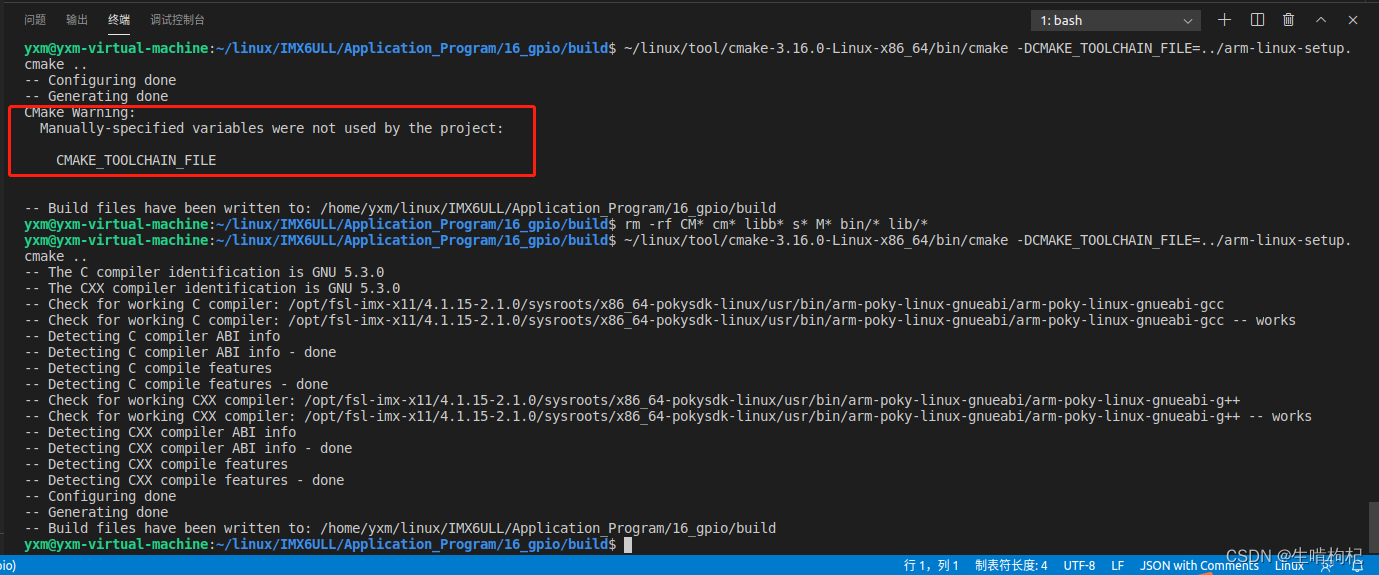The image size is (1379, 575).
Task: Change LF line ending setting
Action: [1118, 566]
